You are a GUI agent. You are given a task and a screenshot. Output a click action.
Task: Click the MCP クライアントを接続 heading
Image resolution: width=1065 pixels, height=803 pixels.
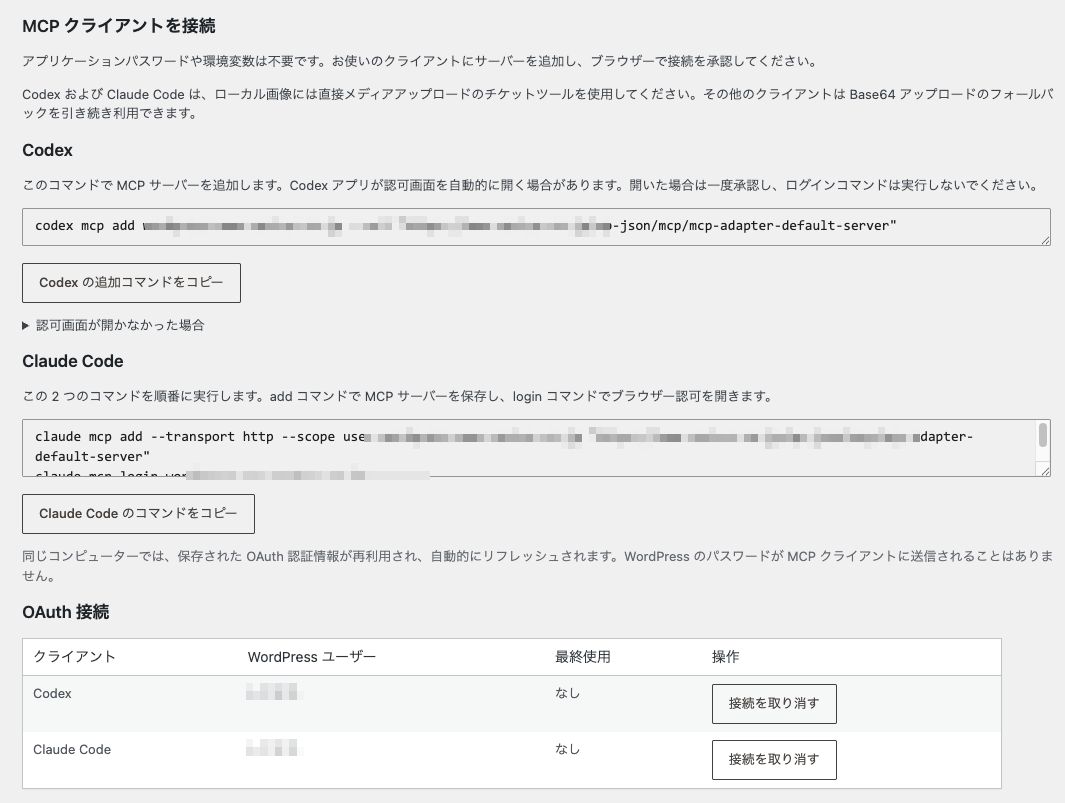tap(119, 26)
